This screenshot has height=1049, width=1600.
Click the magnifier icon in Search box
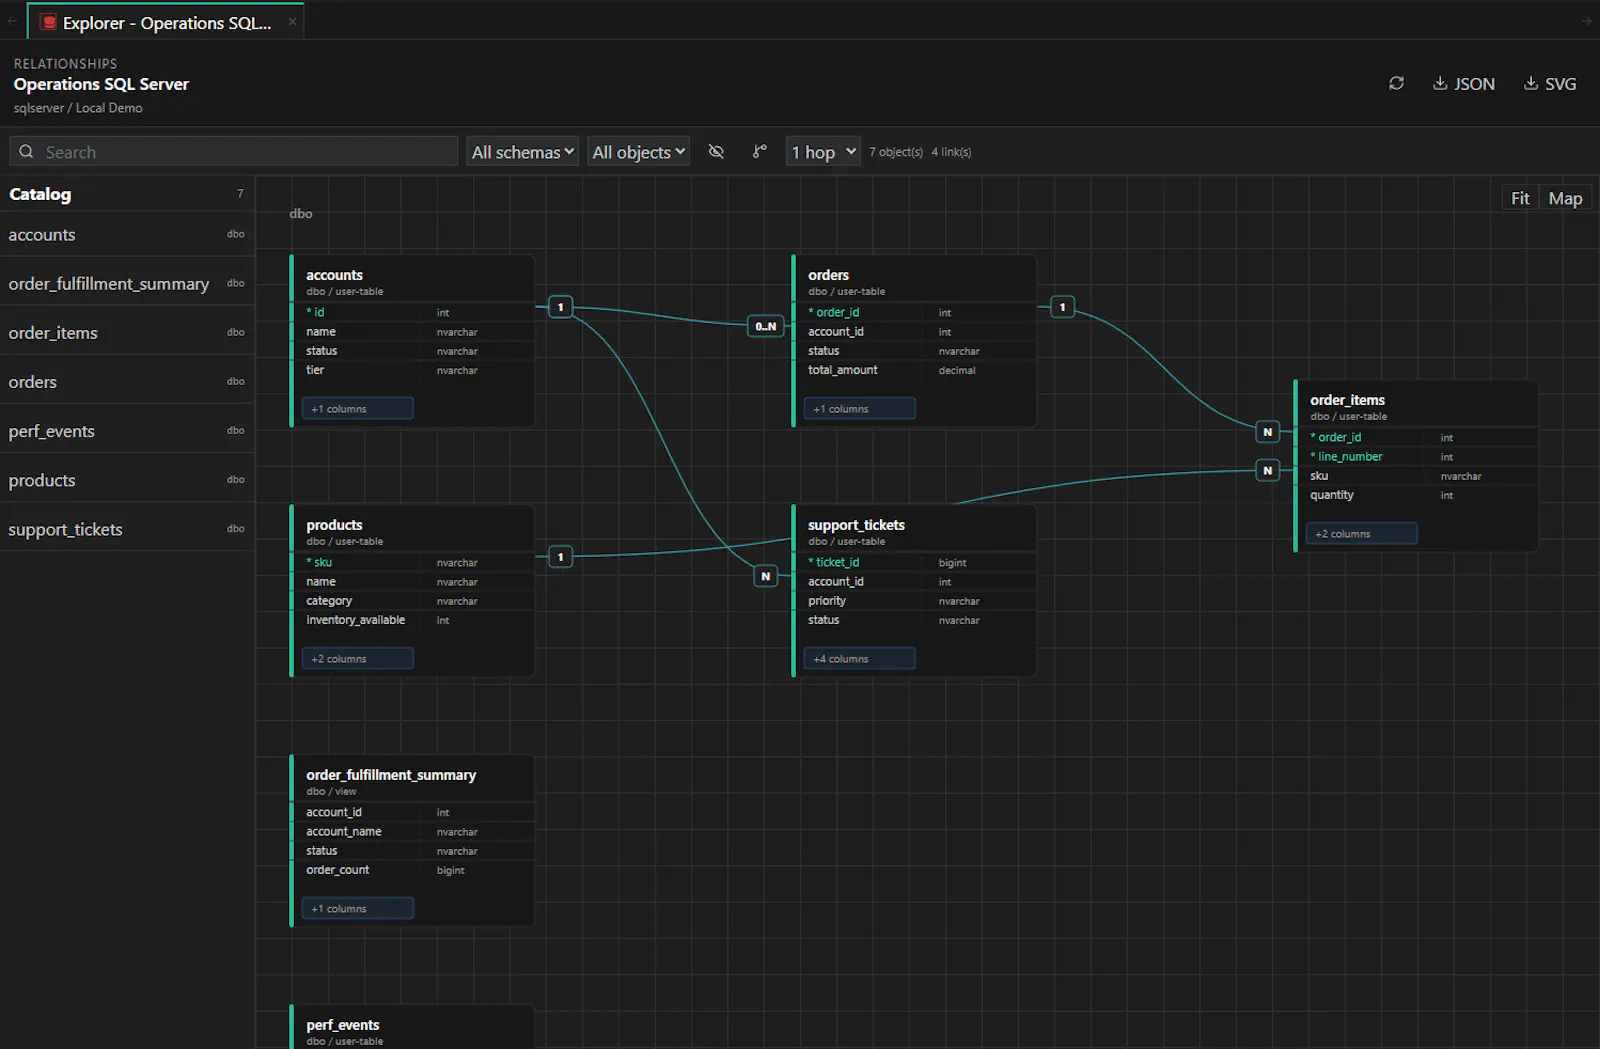coord(27,152)
